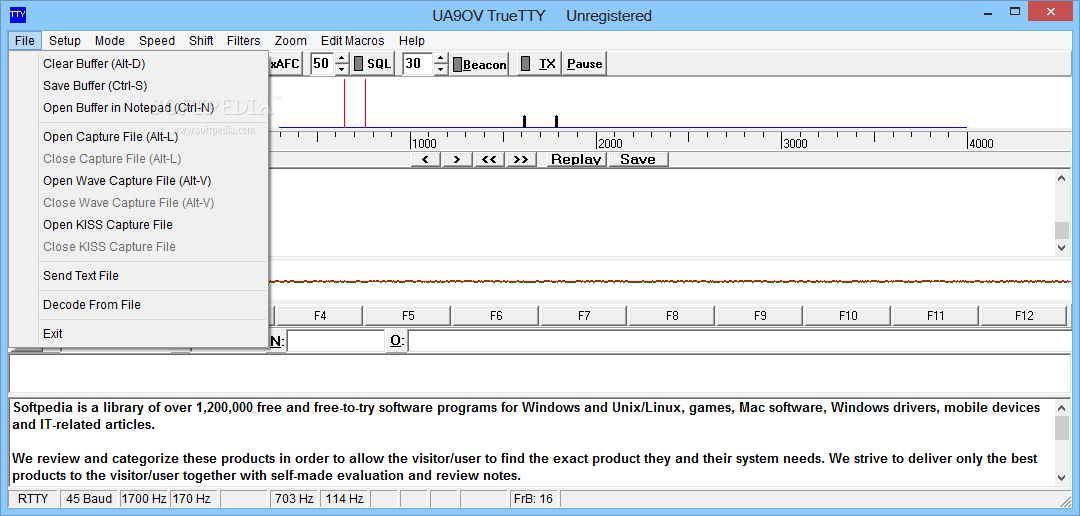Step forward with the > button
The height and width of the screenshot is (516, 1080).
click(457, 159)
